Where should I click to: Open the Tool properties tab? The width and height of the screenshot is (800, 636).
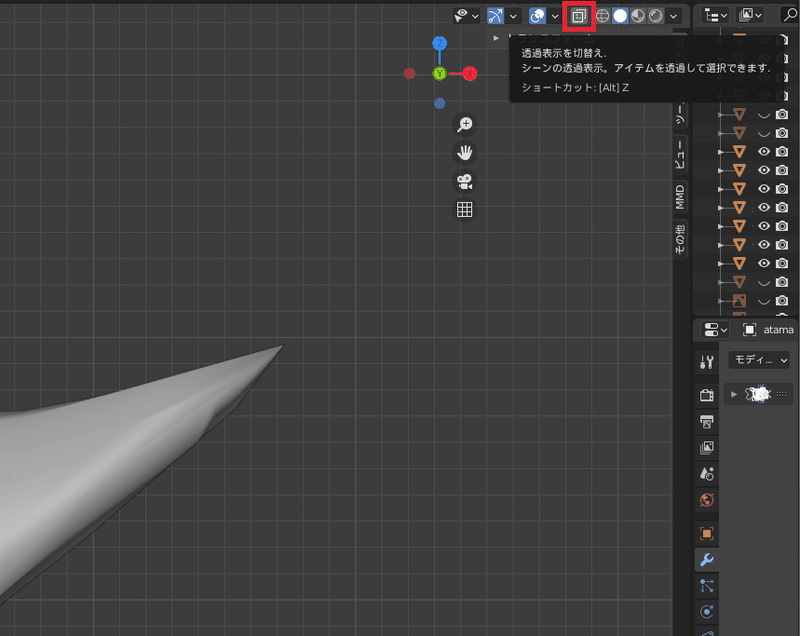(707, 363)
